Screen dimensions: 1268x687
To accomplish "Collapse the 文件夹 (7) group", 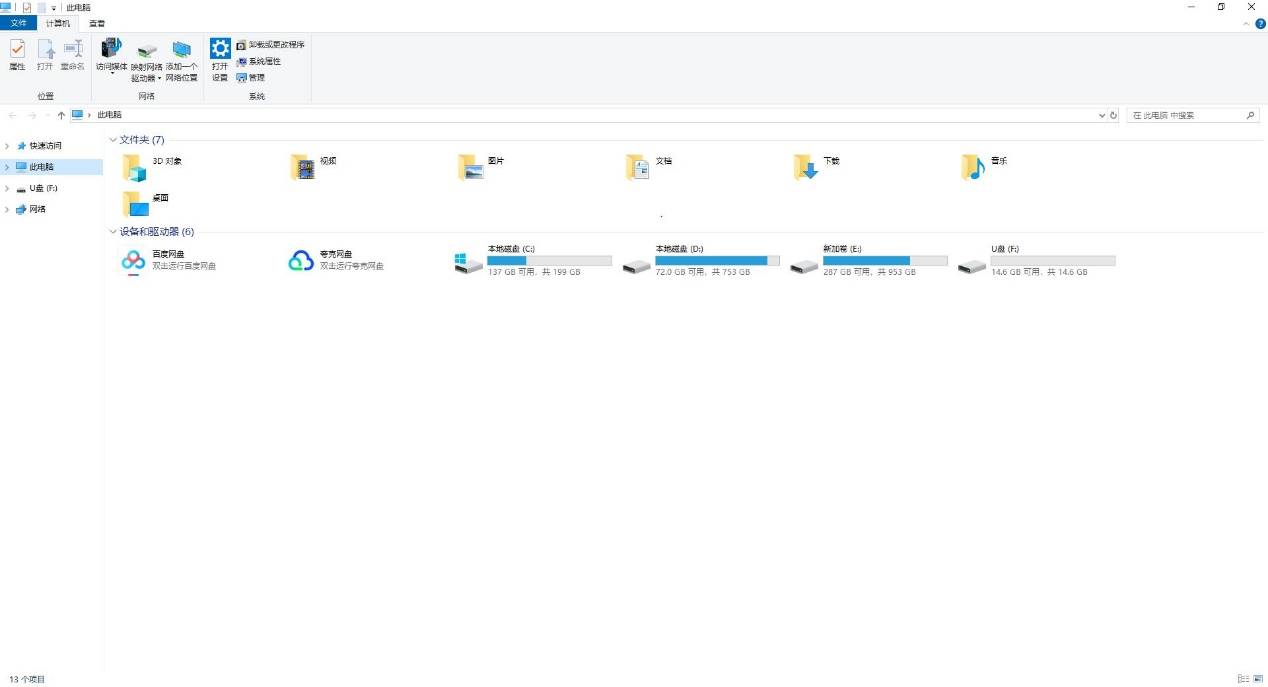I will click(113, 140).
